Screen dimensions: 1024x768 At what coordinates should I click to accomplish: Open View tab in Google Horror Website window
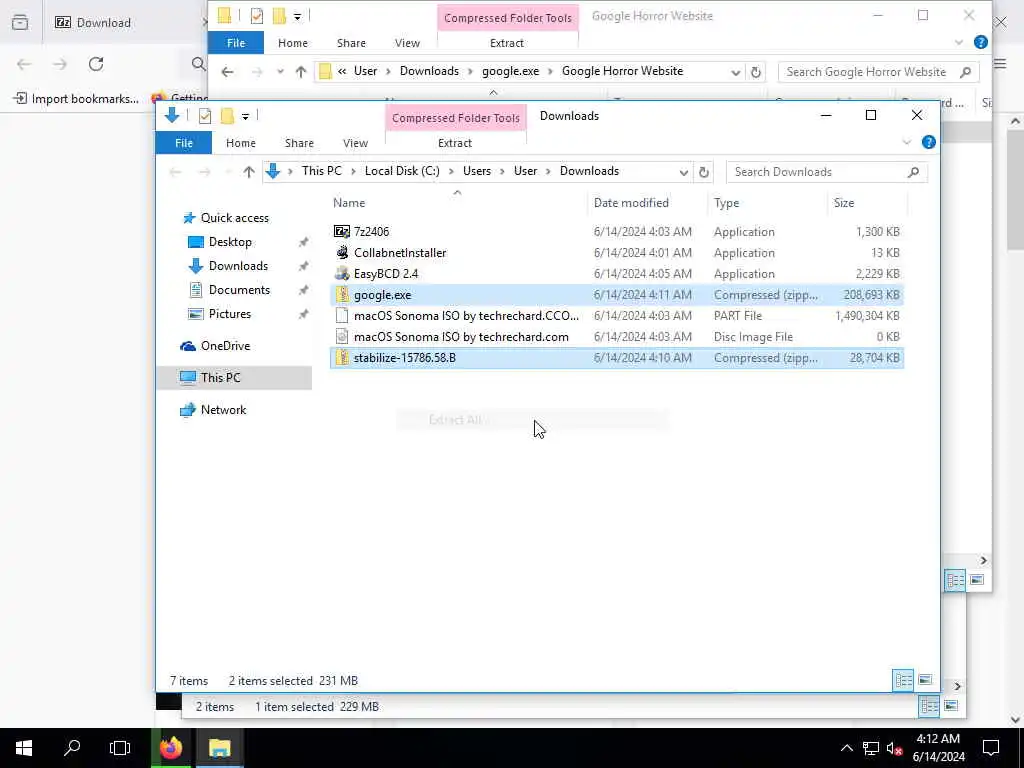(x=408, y=43)
